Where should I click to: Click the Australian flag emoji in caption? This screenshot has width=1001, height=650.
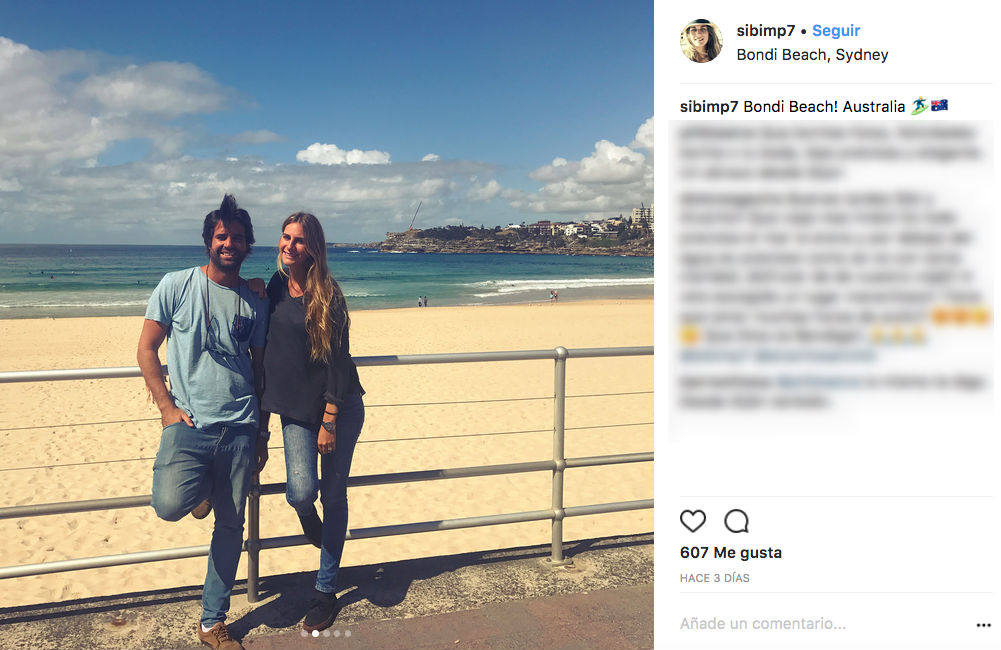[x=939, y=105]
